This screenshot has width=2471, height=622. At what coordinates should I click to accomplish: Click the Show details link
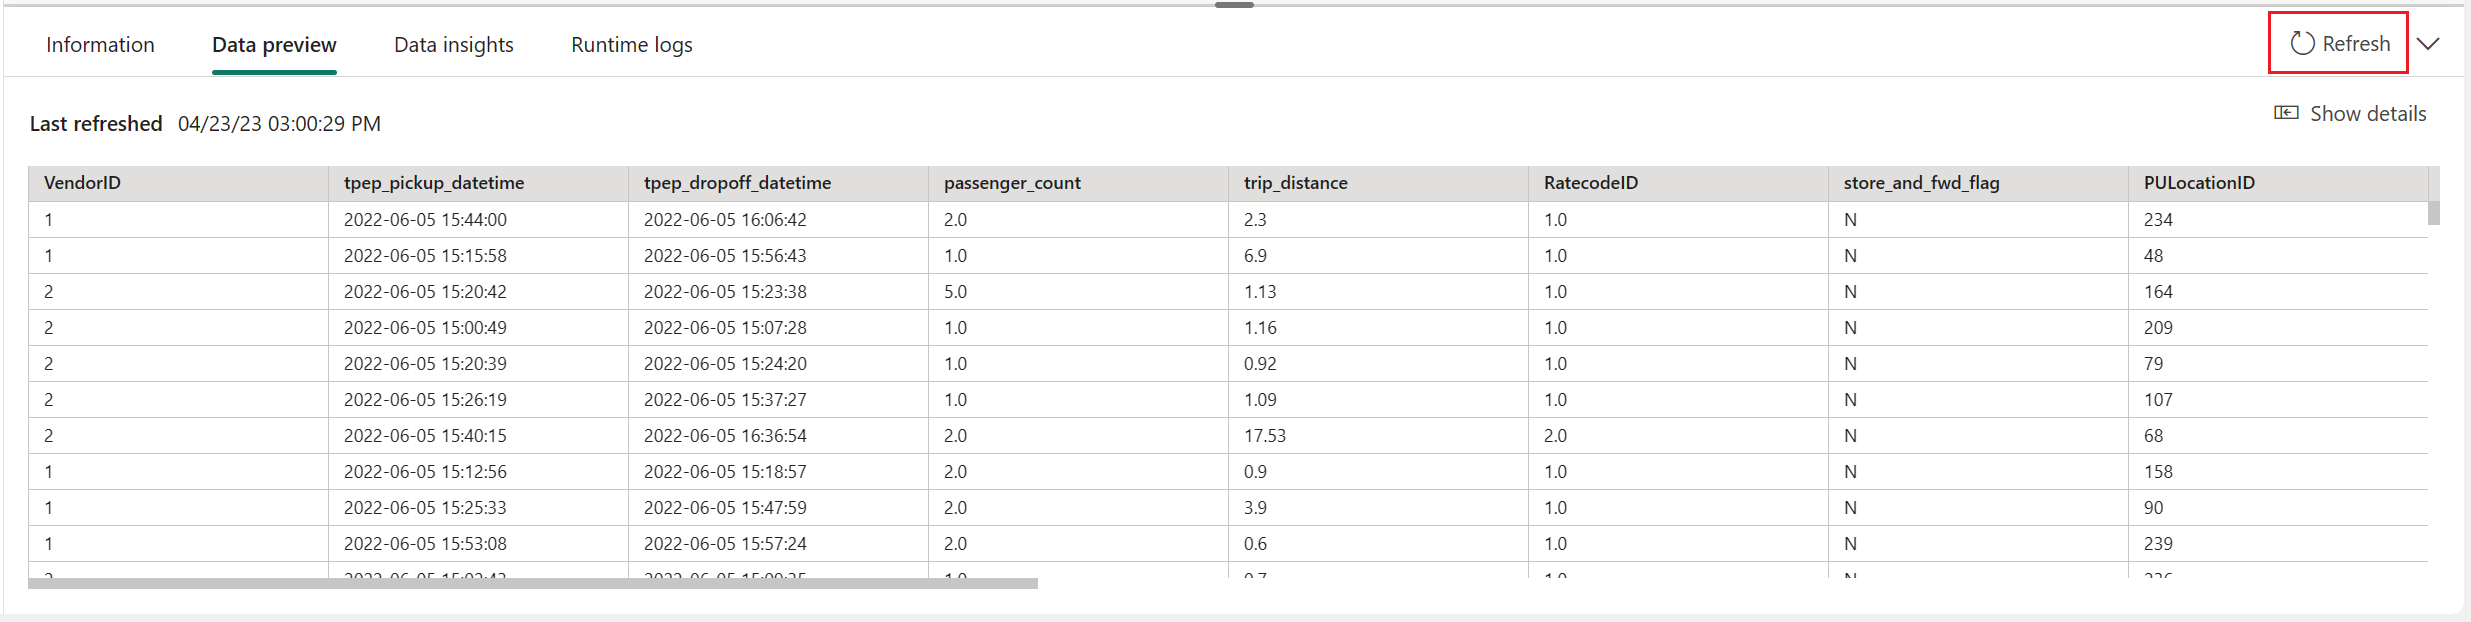2368,114
